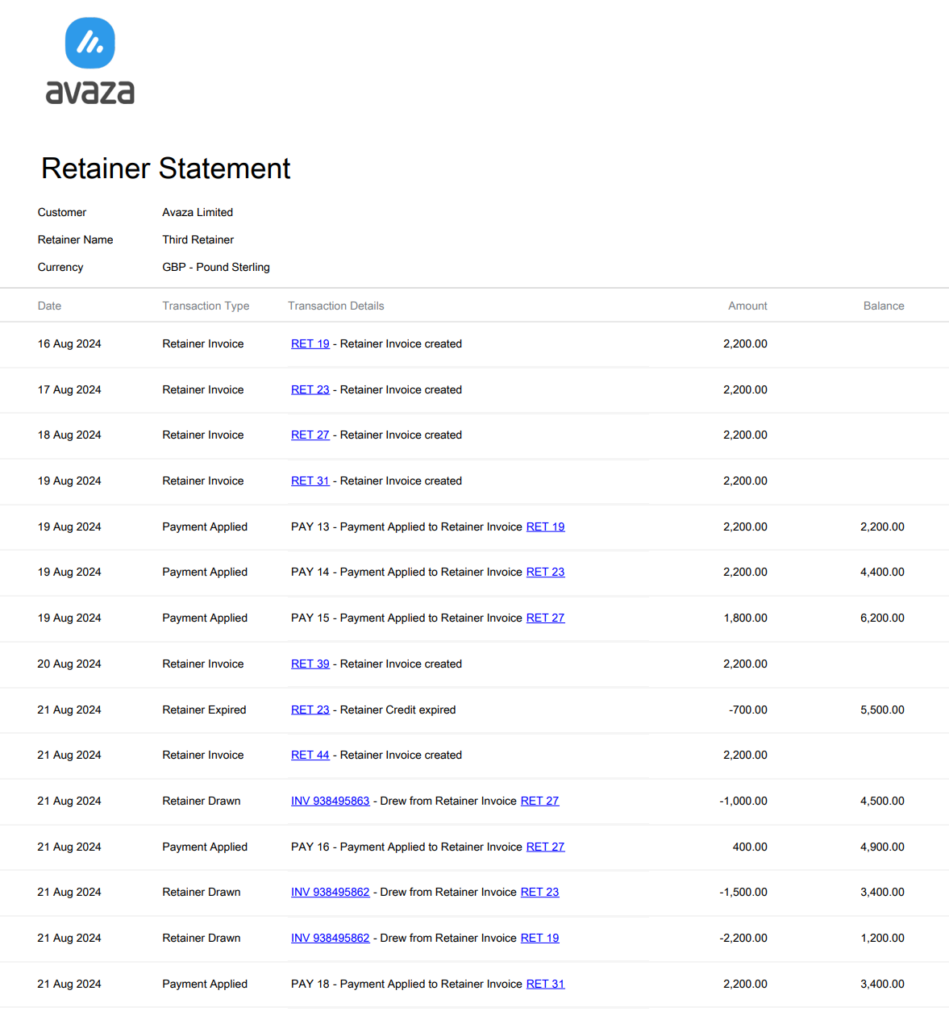949x1024 pixels.
Task: Follow RET 27 link in PAY 15 row
Action: click(545, 618)
